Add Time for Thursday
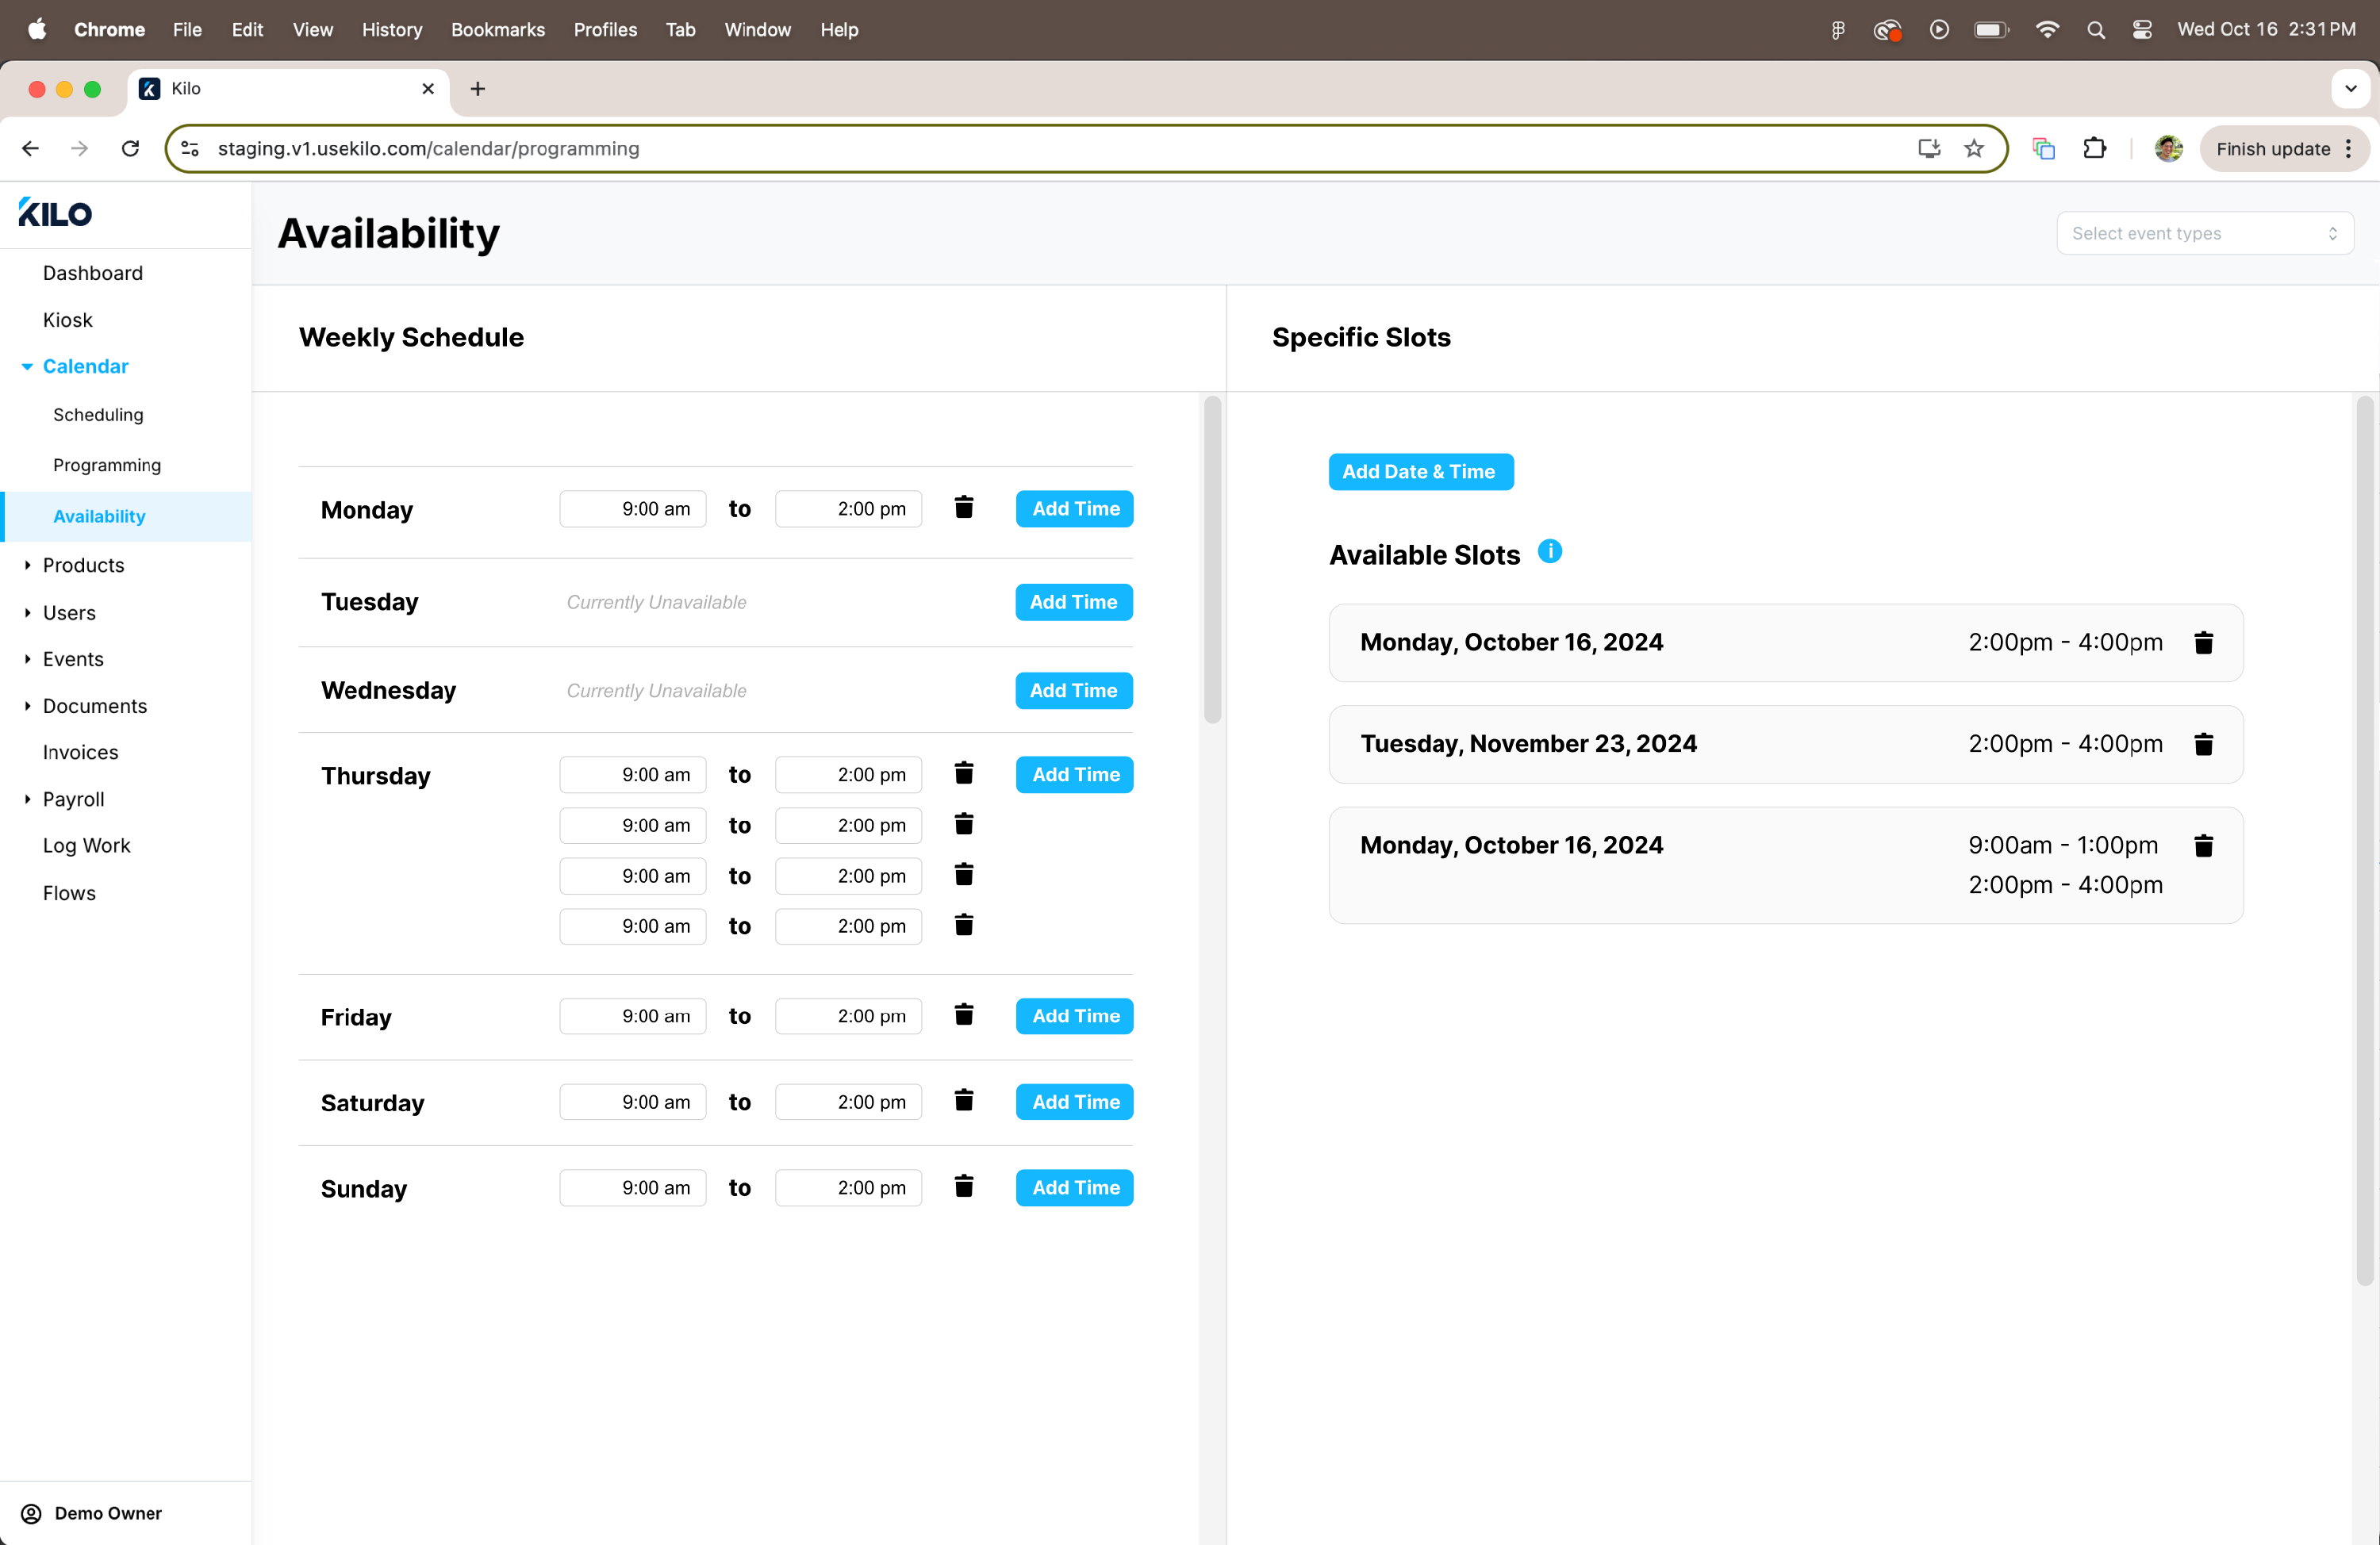 1075,774
